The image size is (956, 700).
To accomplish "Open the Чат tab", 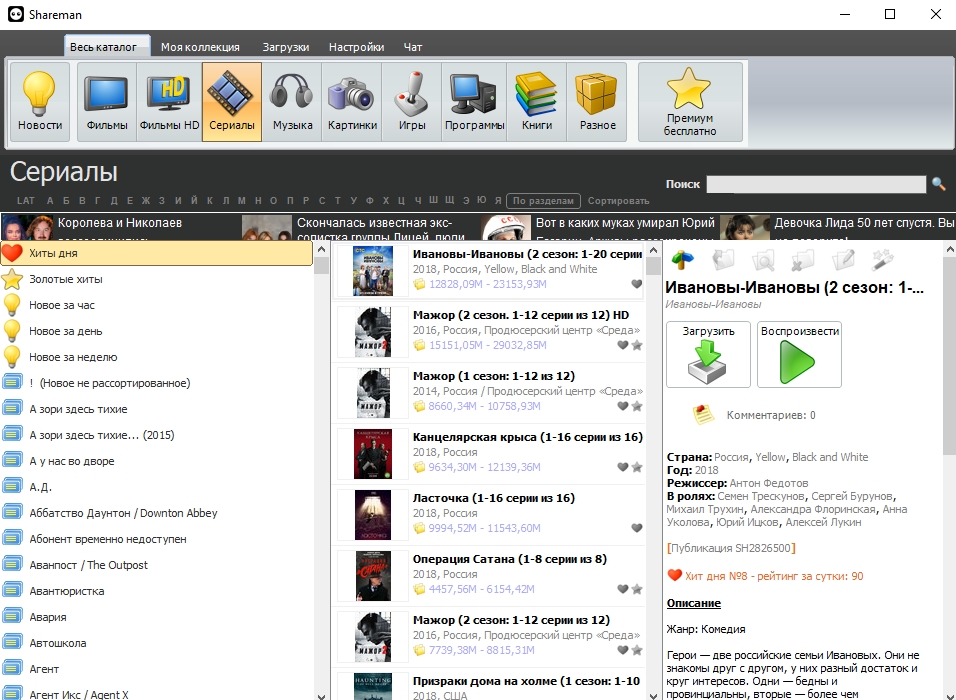I will (413, 47).
